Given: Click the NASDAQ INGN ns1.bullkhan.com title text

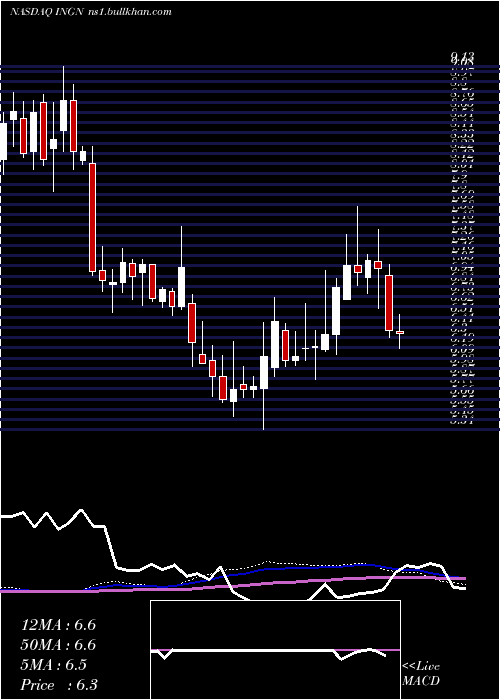Looking at the screenshot, I should [91, 12].
